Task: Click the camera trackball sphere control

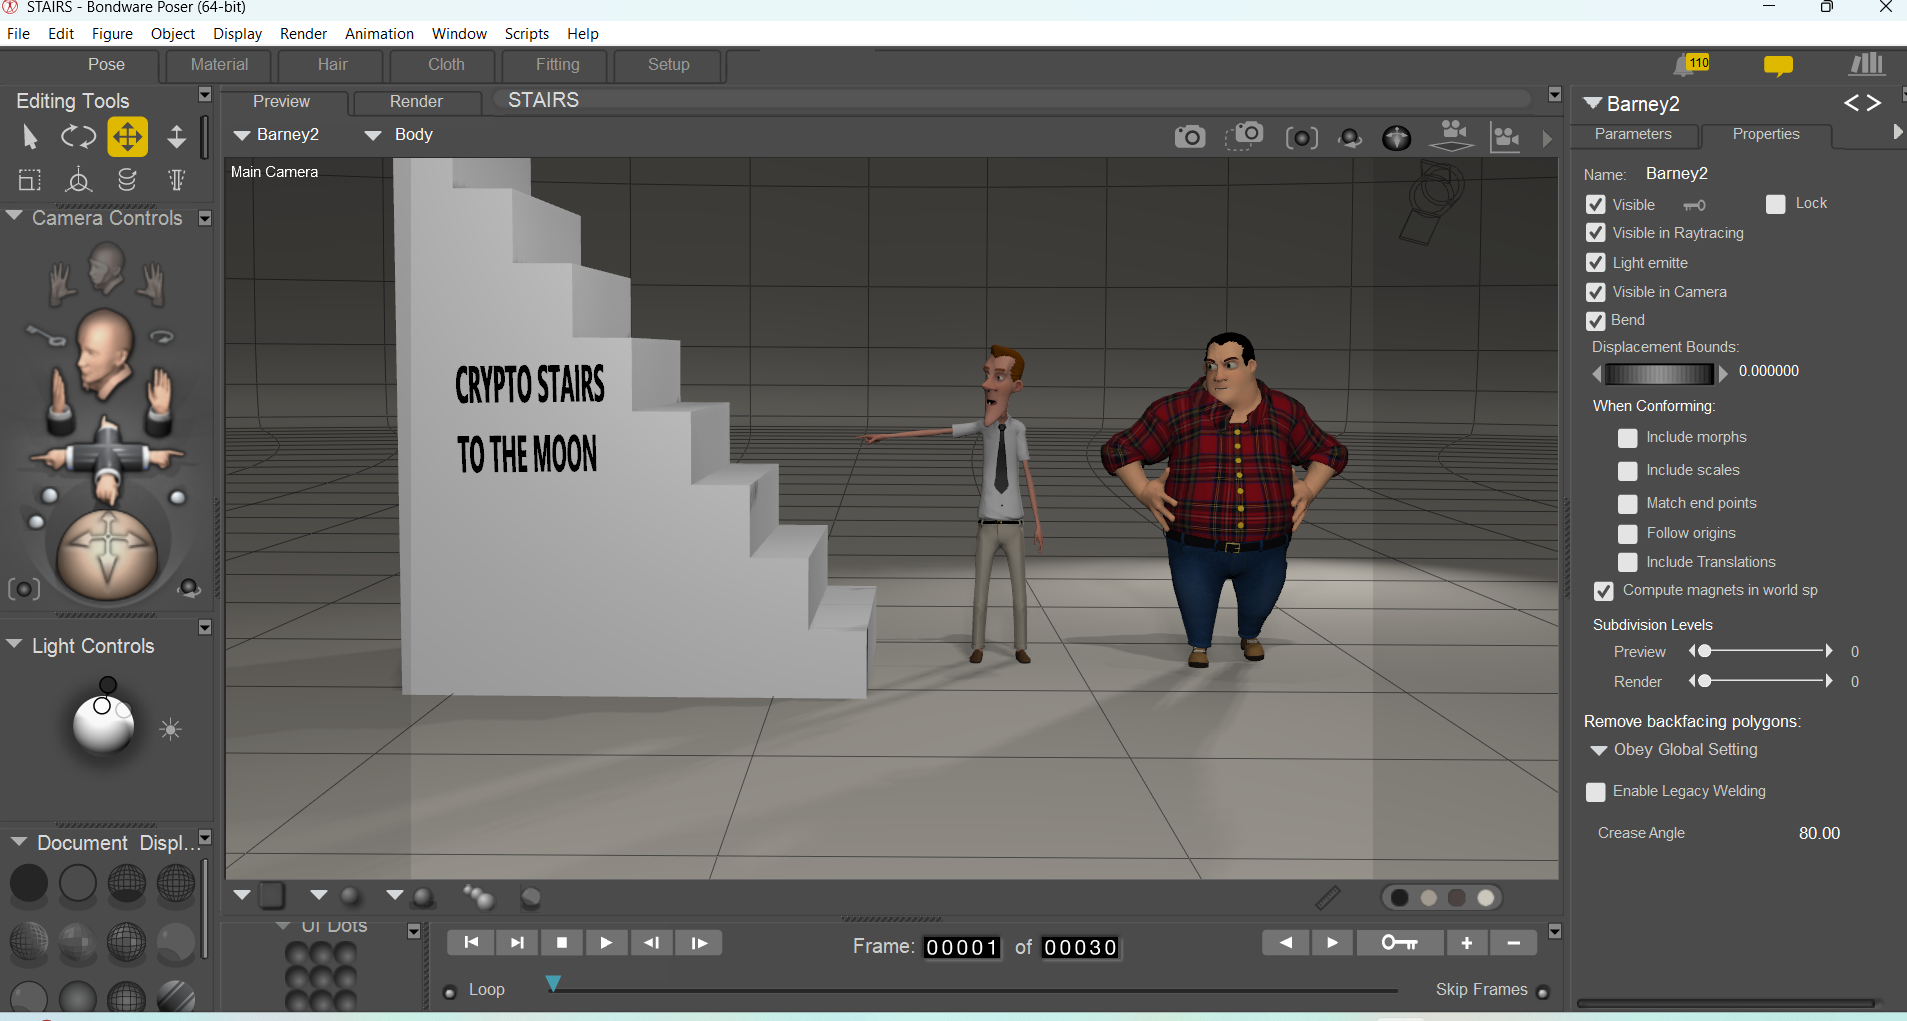Action: [x=107, y=555]
